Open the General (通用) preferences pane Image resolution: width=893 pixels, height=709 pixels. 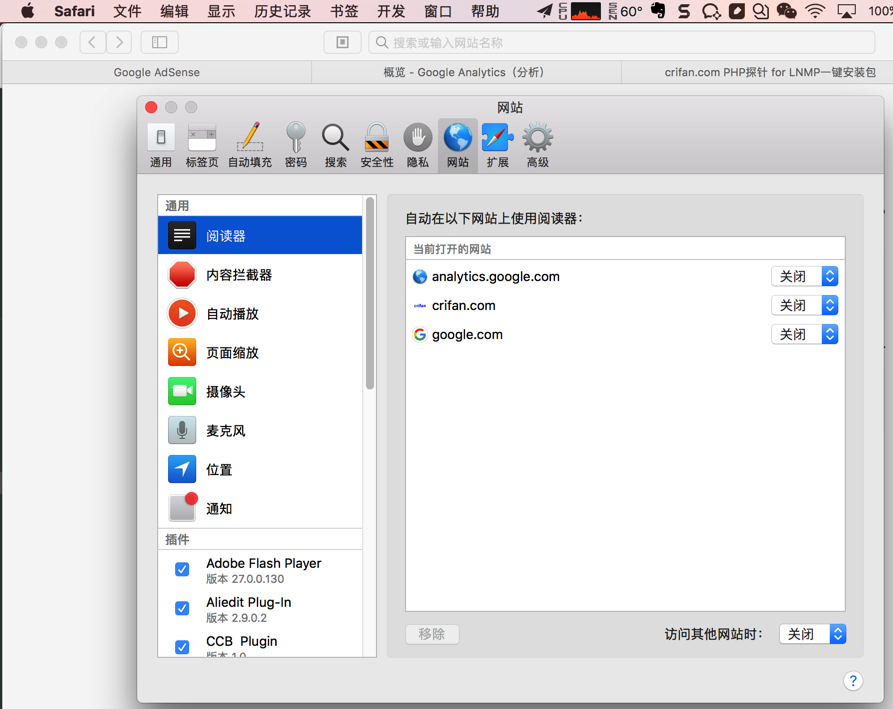[x=161, y=146]
